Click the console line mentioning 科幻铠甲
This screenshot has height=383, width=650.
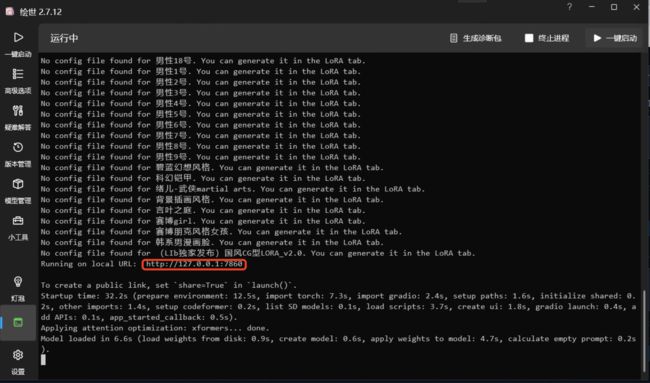coord(204,178)
